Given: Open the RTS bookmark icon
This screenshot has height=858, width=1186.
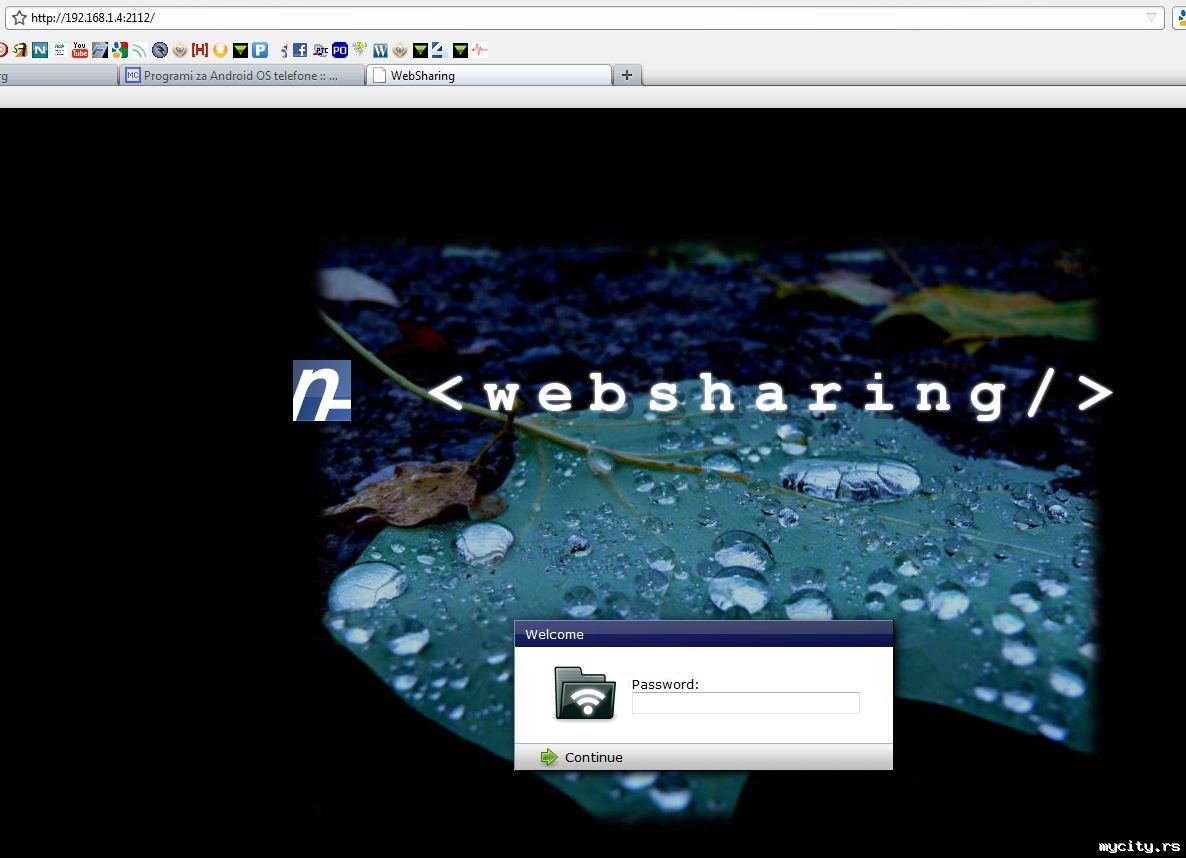Looking at the screenshot, I should click(321, 50).
